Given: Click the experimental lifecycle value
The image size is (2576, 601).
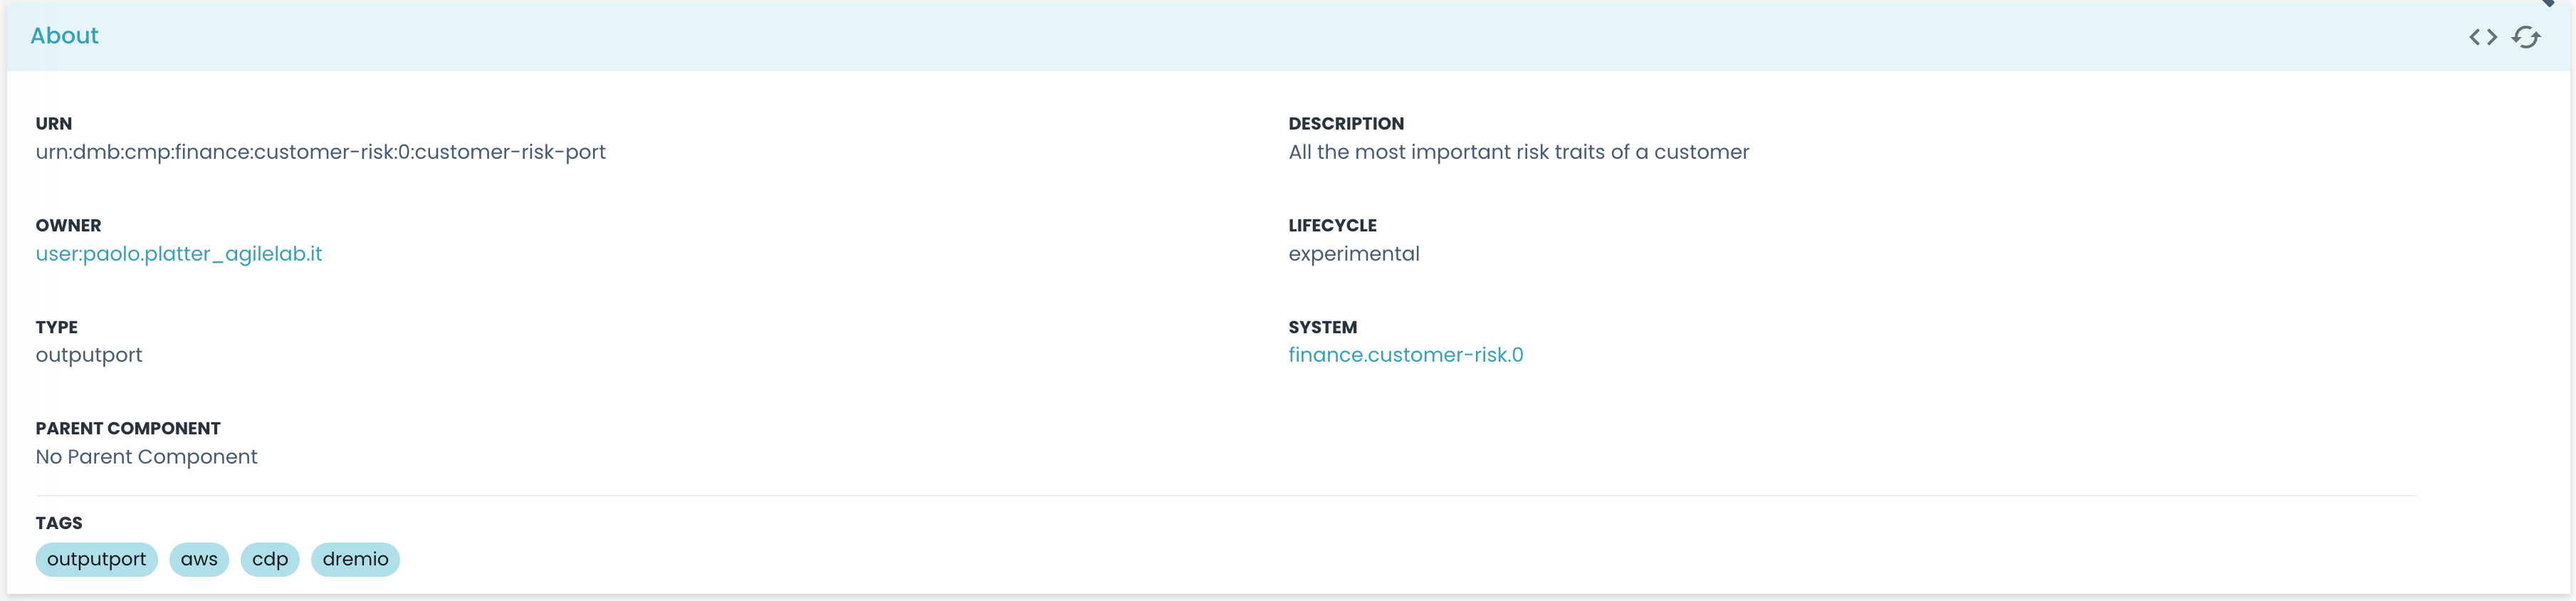Looking at the screenshot, I should click(1353, 254).
